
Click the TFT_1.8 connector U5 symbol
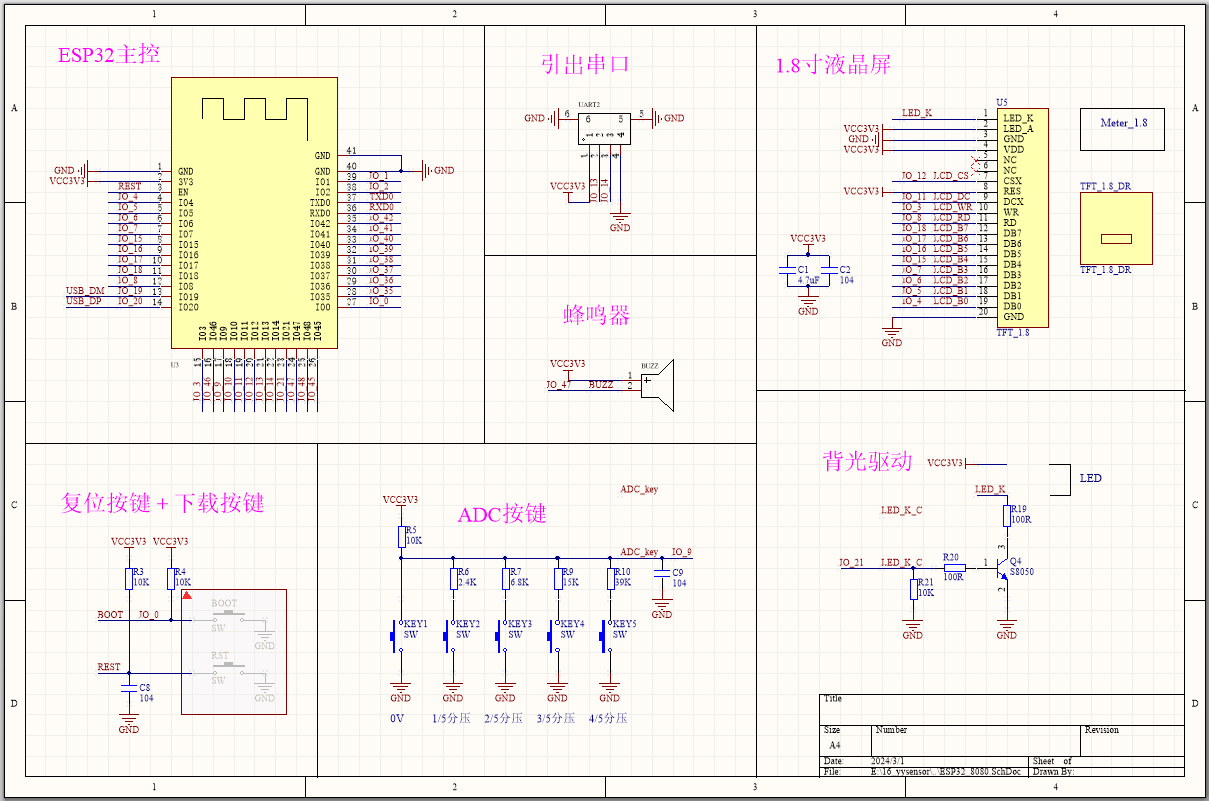coord(1023,215)
